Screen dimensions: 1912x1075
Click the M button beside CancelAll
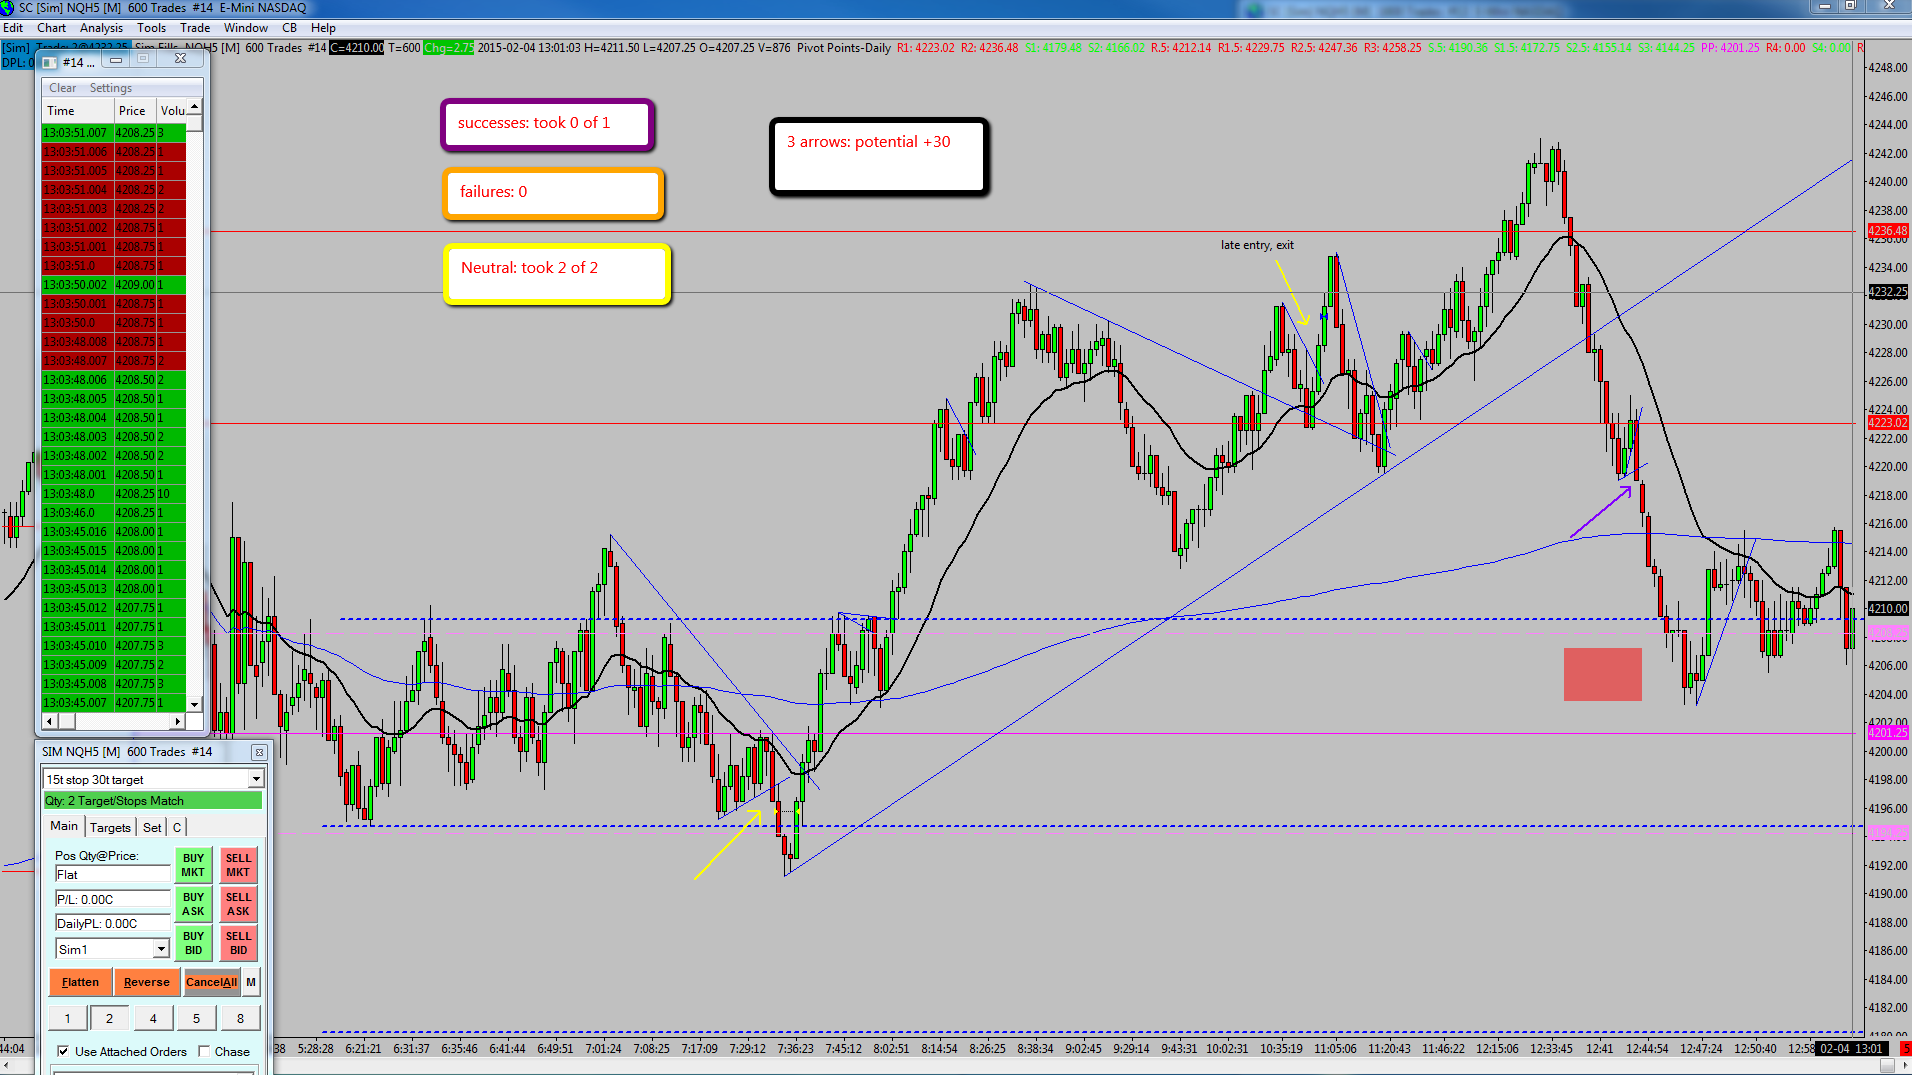[251, 982]
